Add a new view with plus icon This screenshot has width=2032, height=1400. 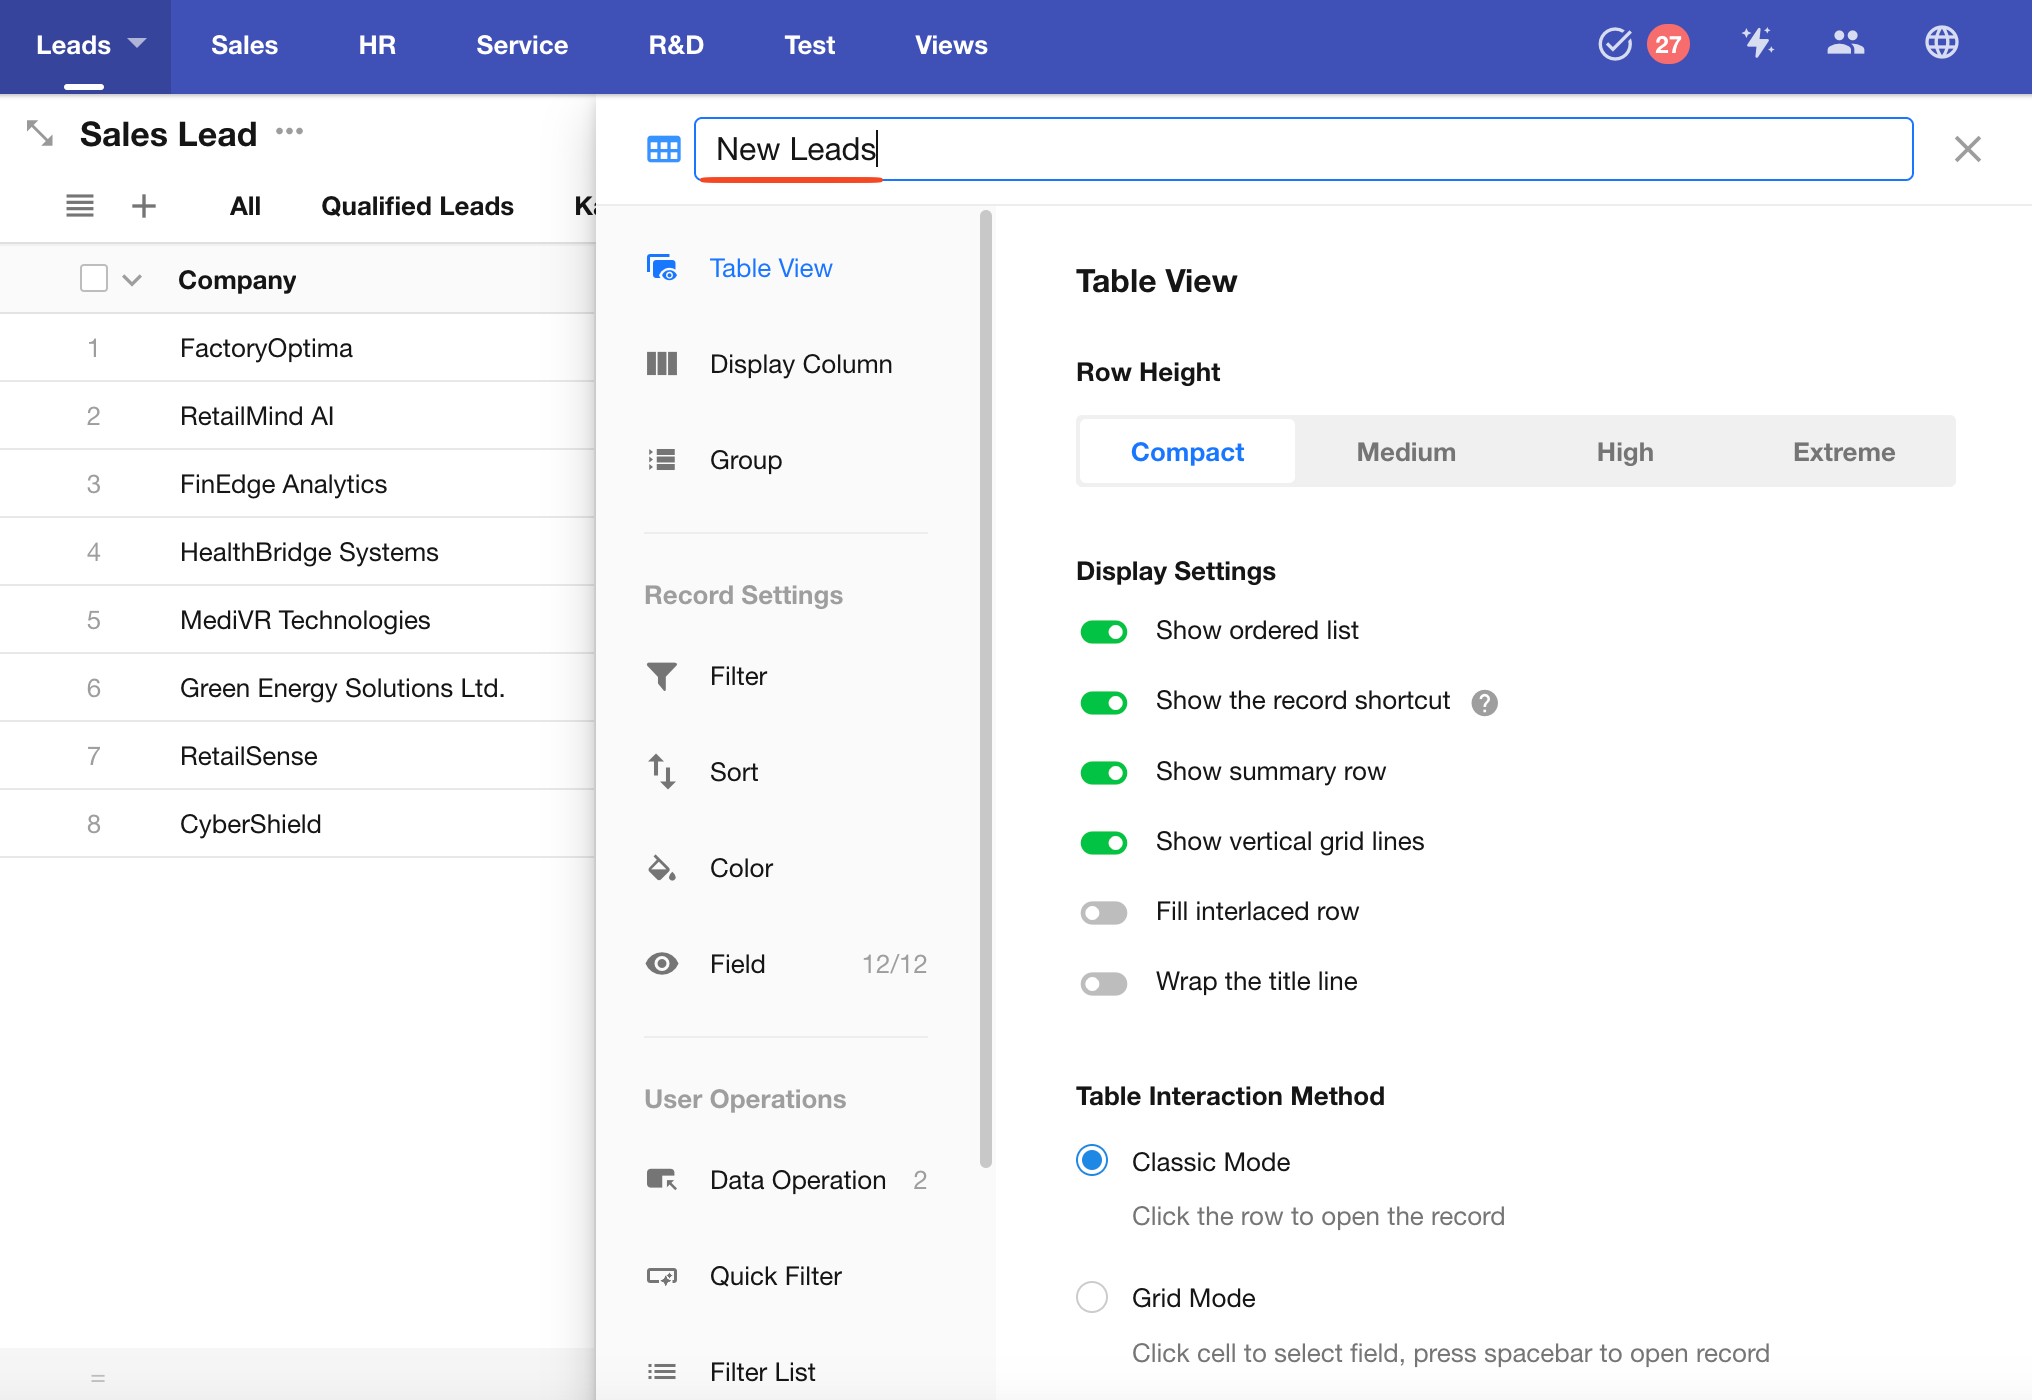tap(144, 206)
